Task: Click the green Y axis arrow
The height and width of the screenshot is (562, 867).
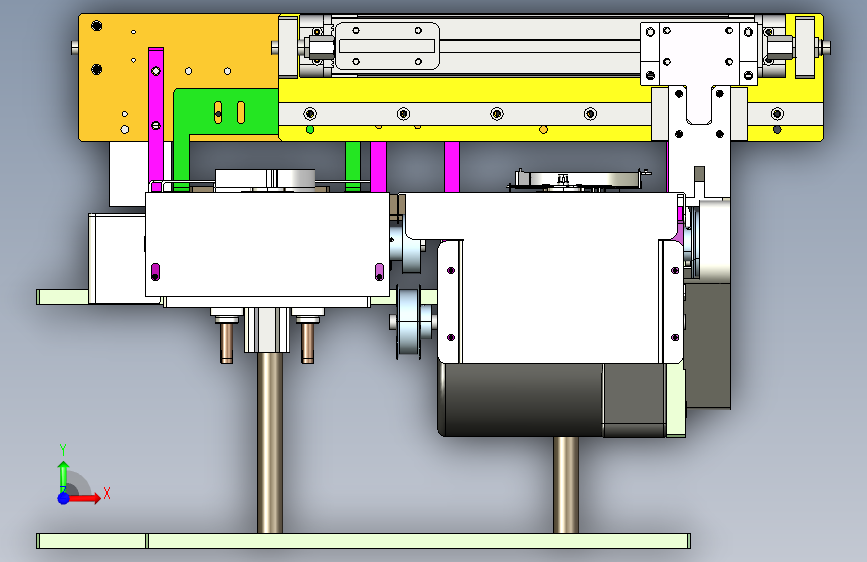Action: coord(63,476)
